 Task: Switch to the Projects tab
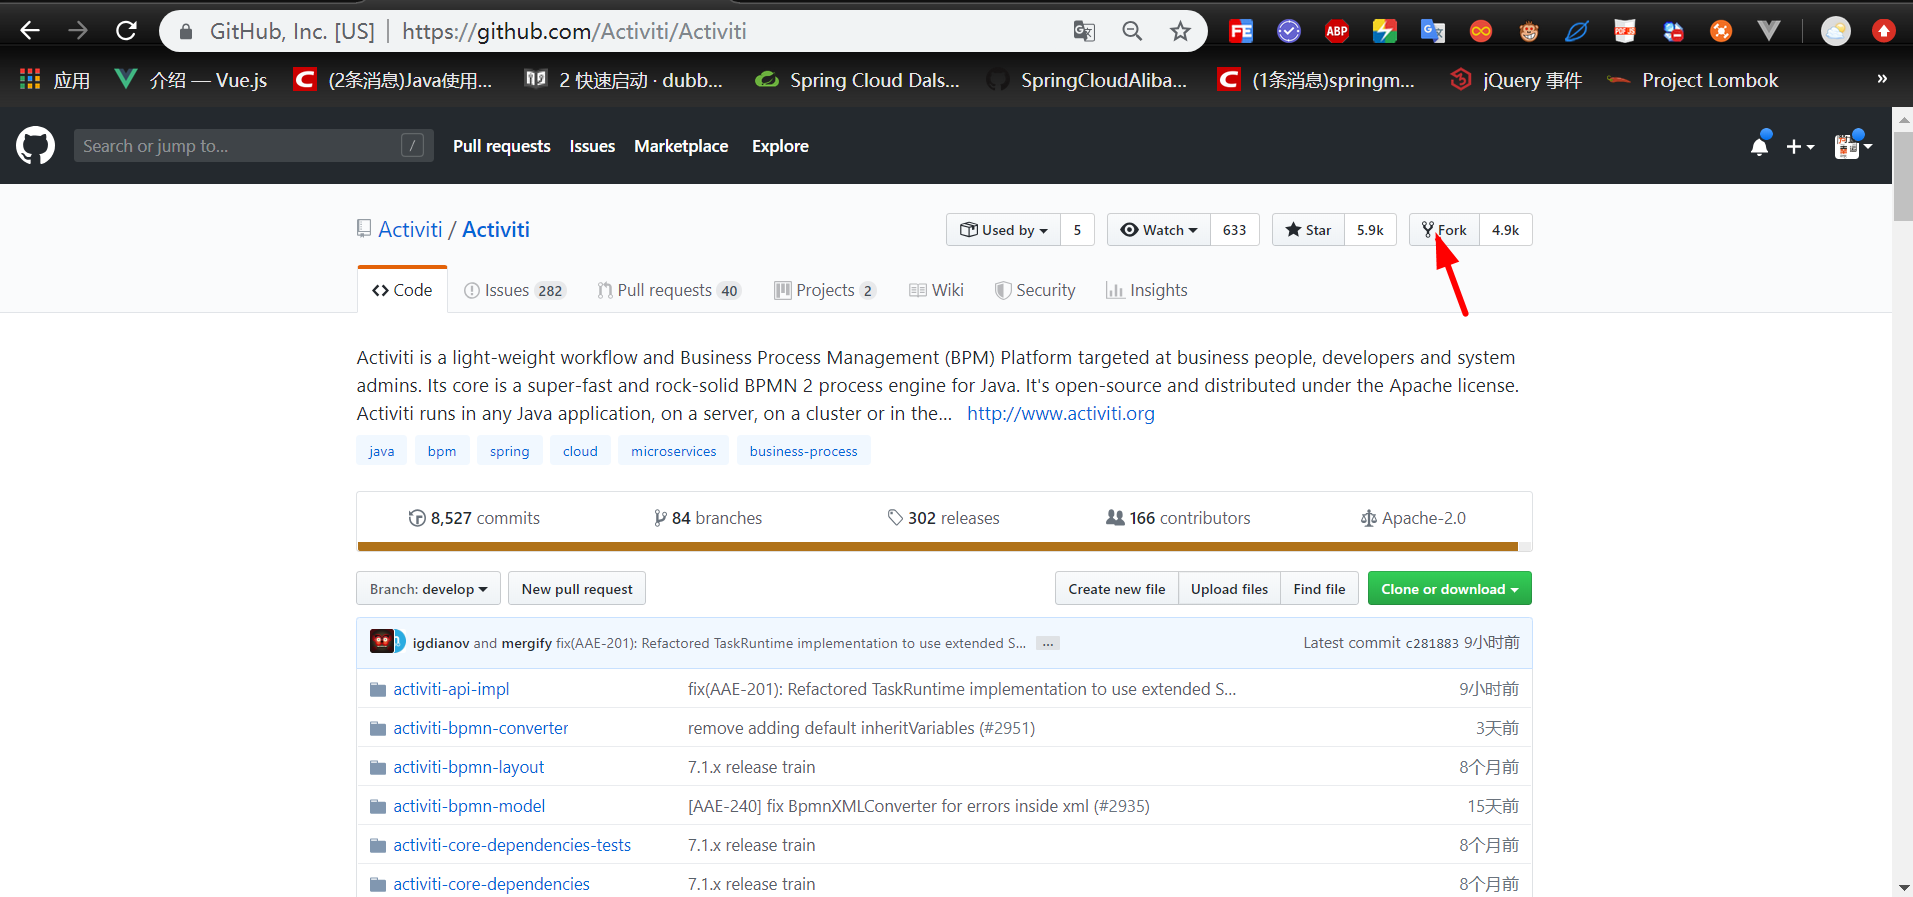click(x=825, y=290)
